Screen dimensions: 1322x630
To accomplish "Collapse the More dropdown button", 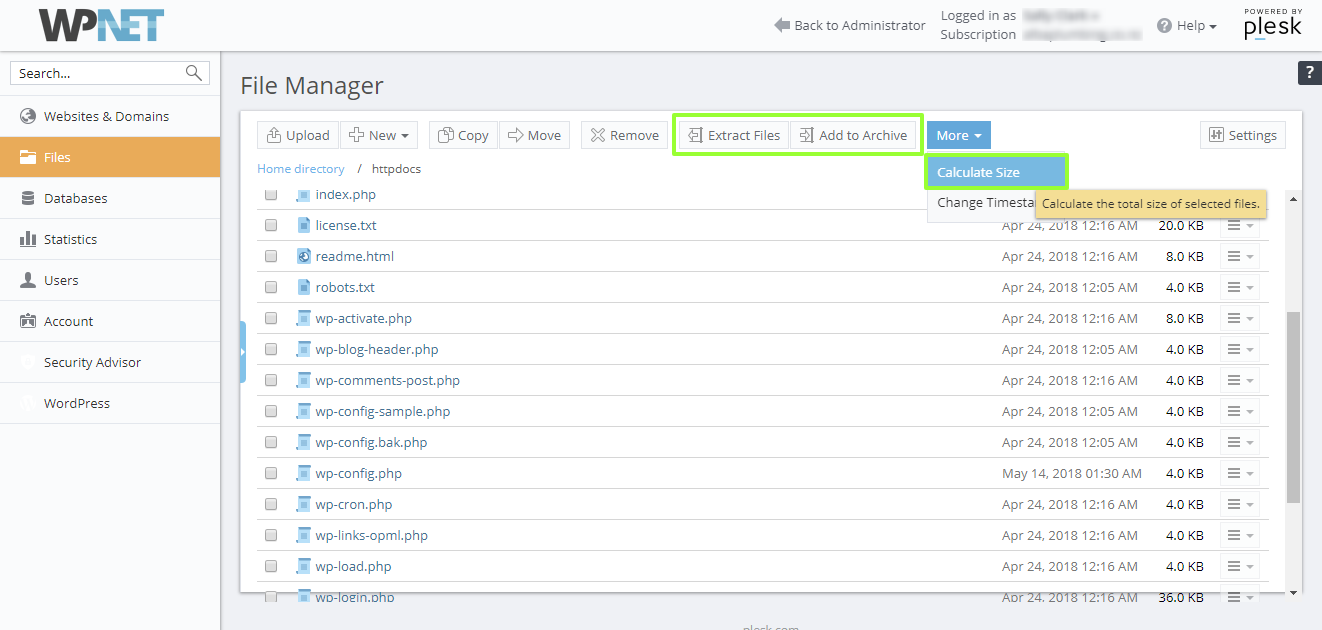I will [958, 135].
